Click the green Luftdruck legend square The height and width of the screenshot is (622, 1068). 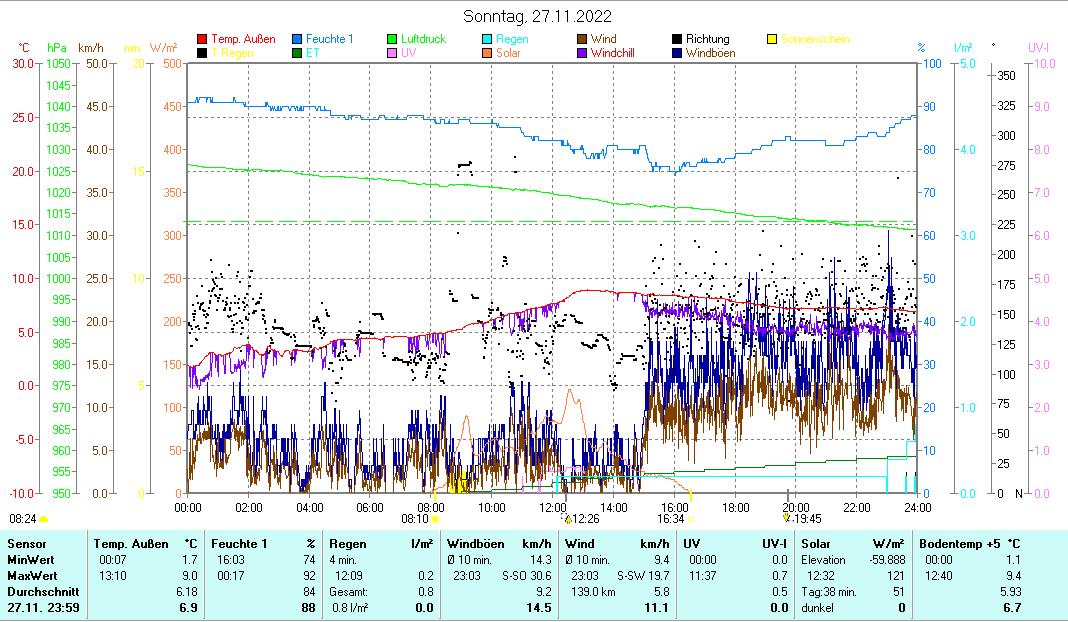click(392, 40)
